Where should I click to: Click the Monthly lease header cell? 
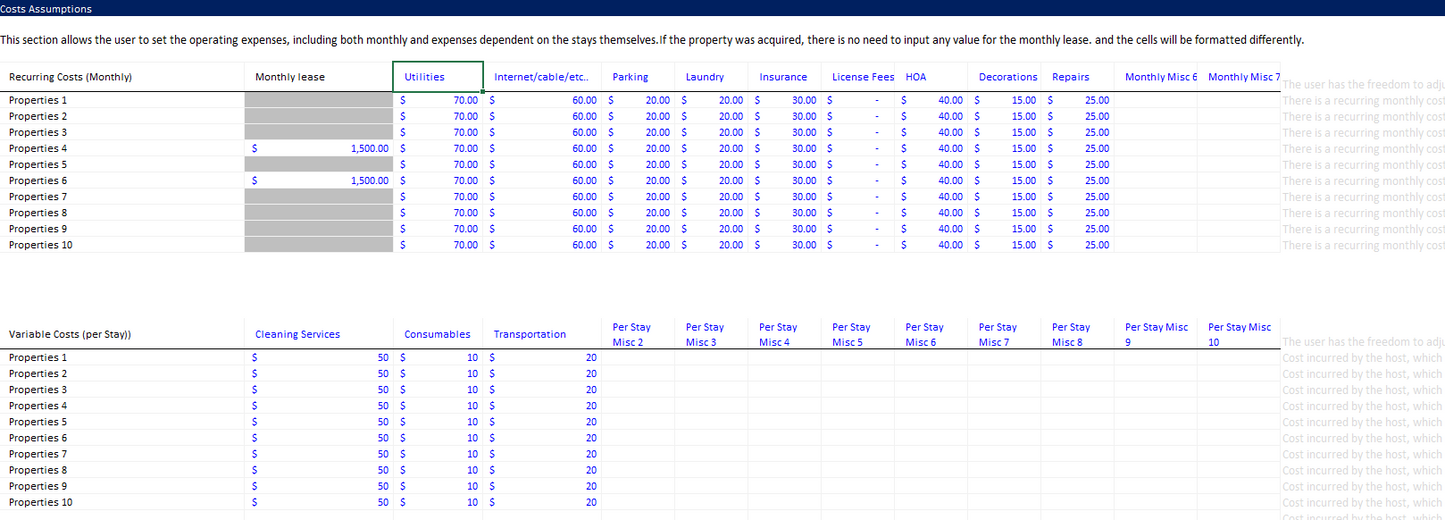click(x=318, y=77)
